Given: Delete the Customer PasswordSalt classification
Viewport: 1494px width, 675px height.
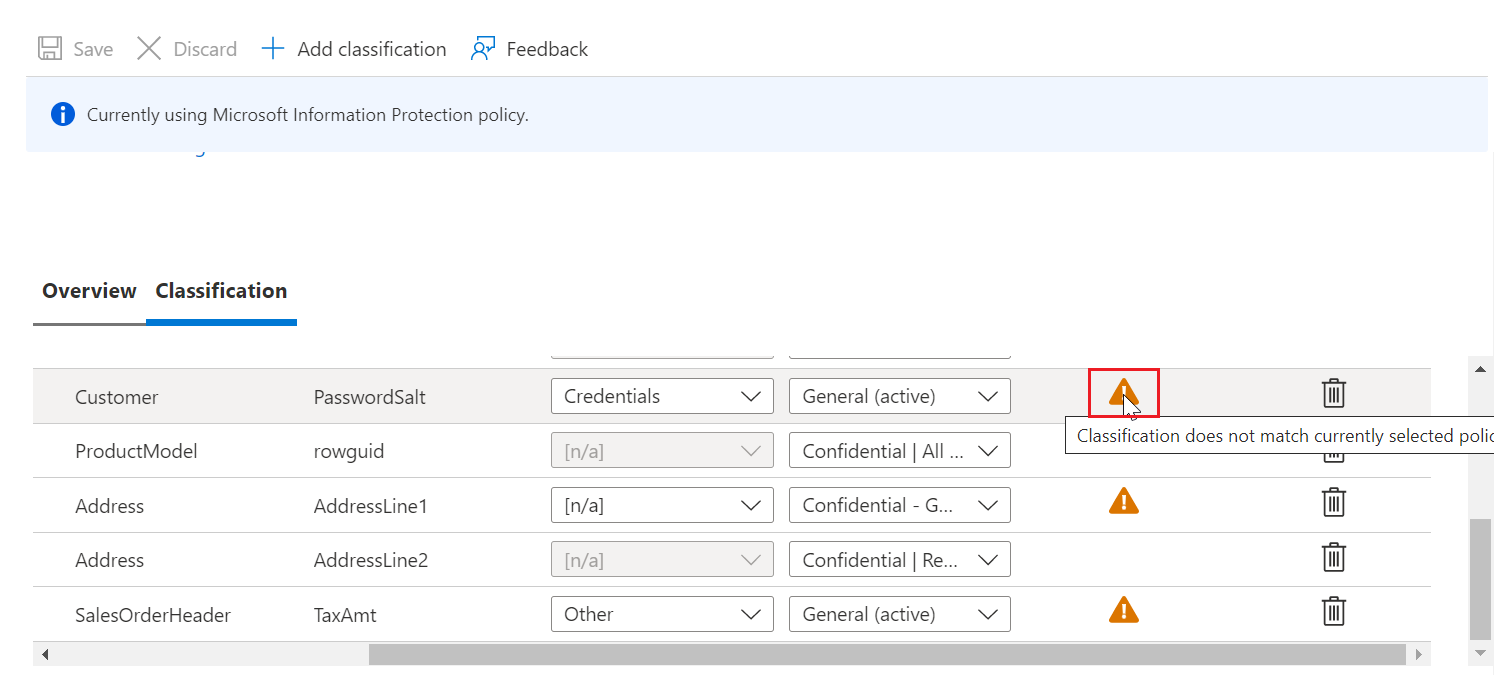Looking at the screenshot, I should 1333,394.
